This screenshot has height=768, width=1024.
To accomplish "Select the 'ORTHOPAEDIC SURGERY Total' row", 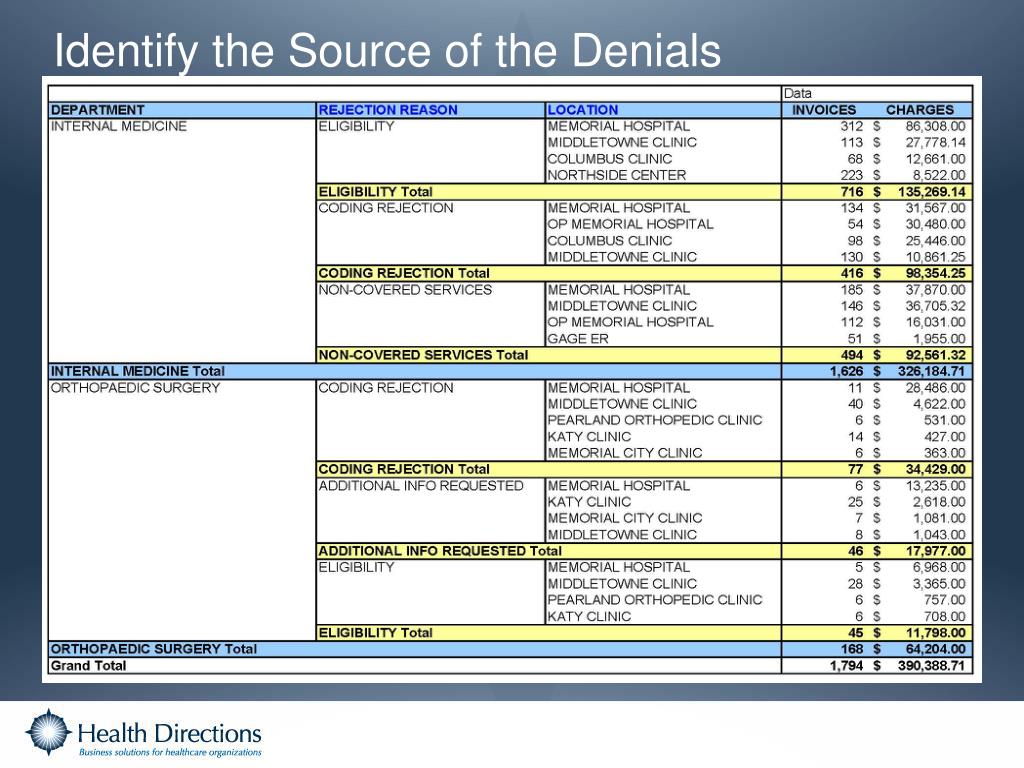I will tap(511, 648).
